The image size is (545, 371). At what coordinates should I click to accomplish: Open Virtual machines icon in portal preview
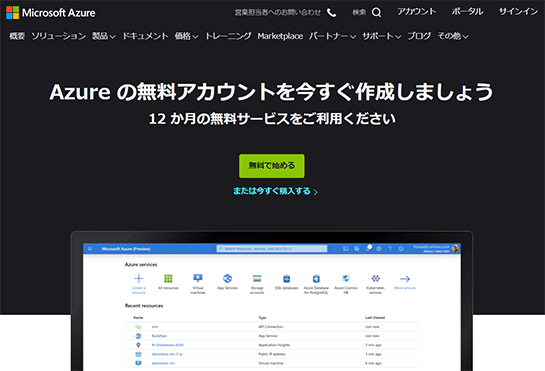coord(198,278)
